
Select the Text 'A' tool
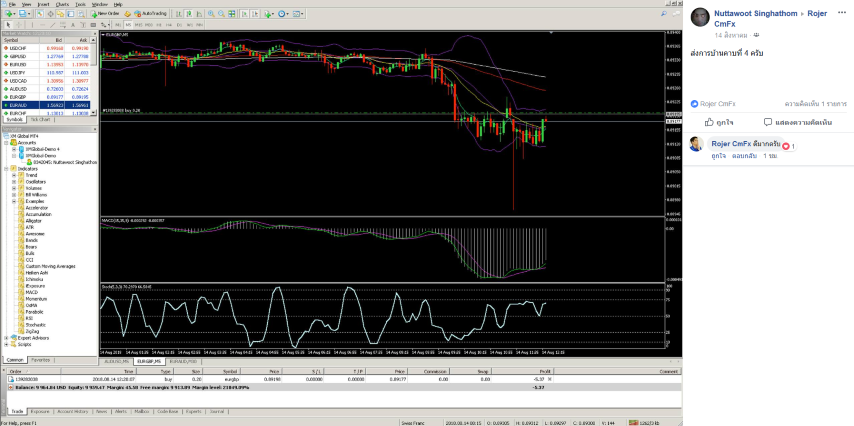tap(73, 25)
